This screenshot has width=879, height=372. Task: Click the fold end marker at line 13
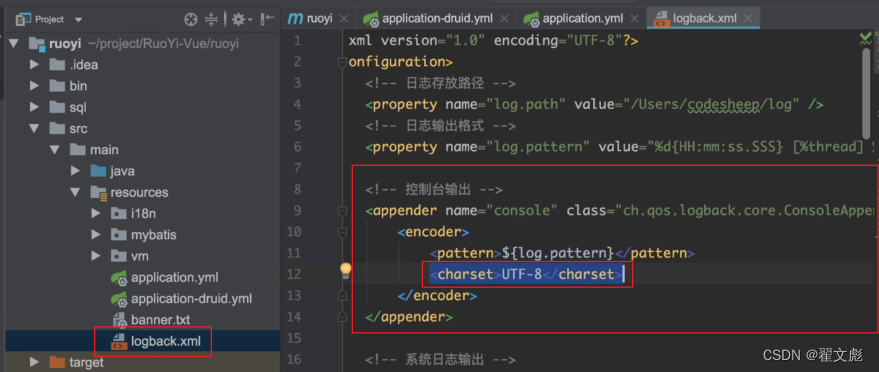(342, 295)
